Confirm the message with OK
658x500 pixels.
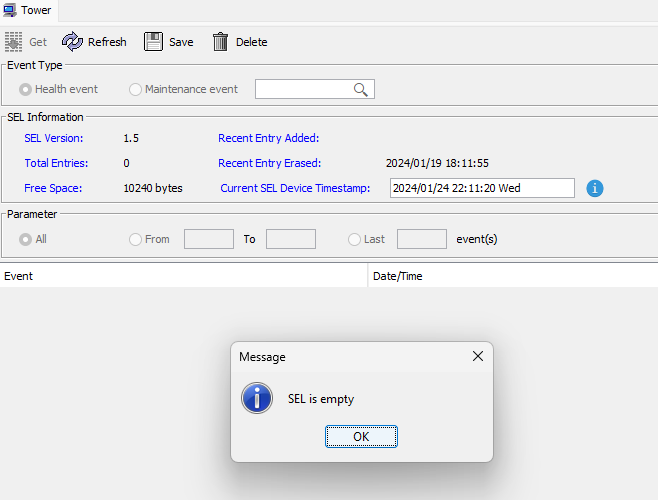coord(361,437)
